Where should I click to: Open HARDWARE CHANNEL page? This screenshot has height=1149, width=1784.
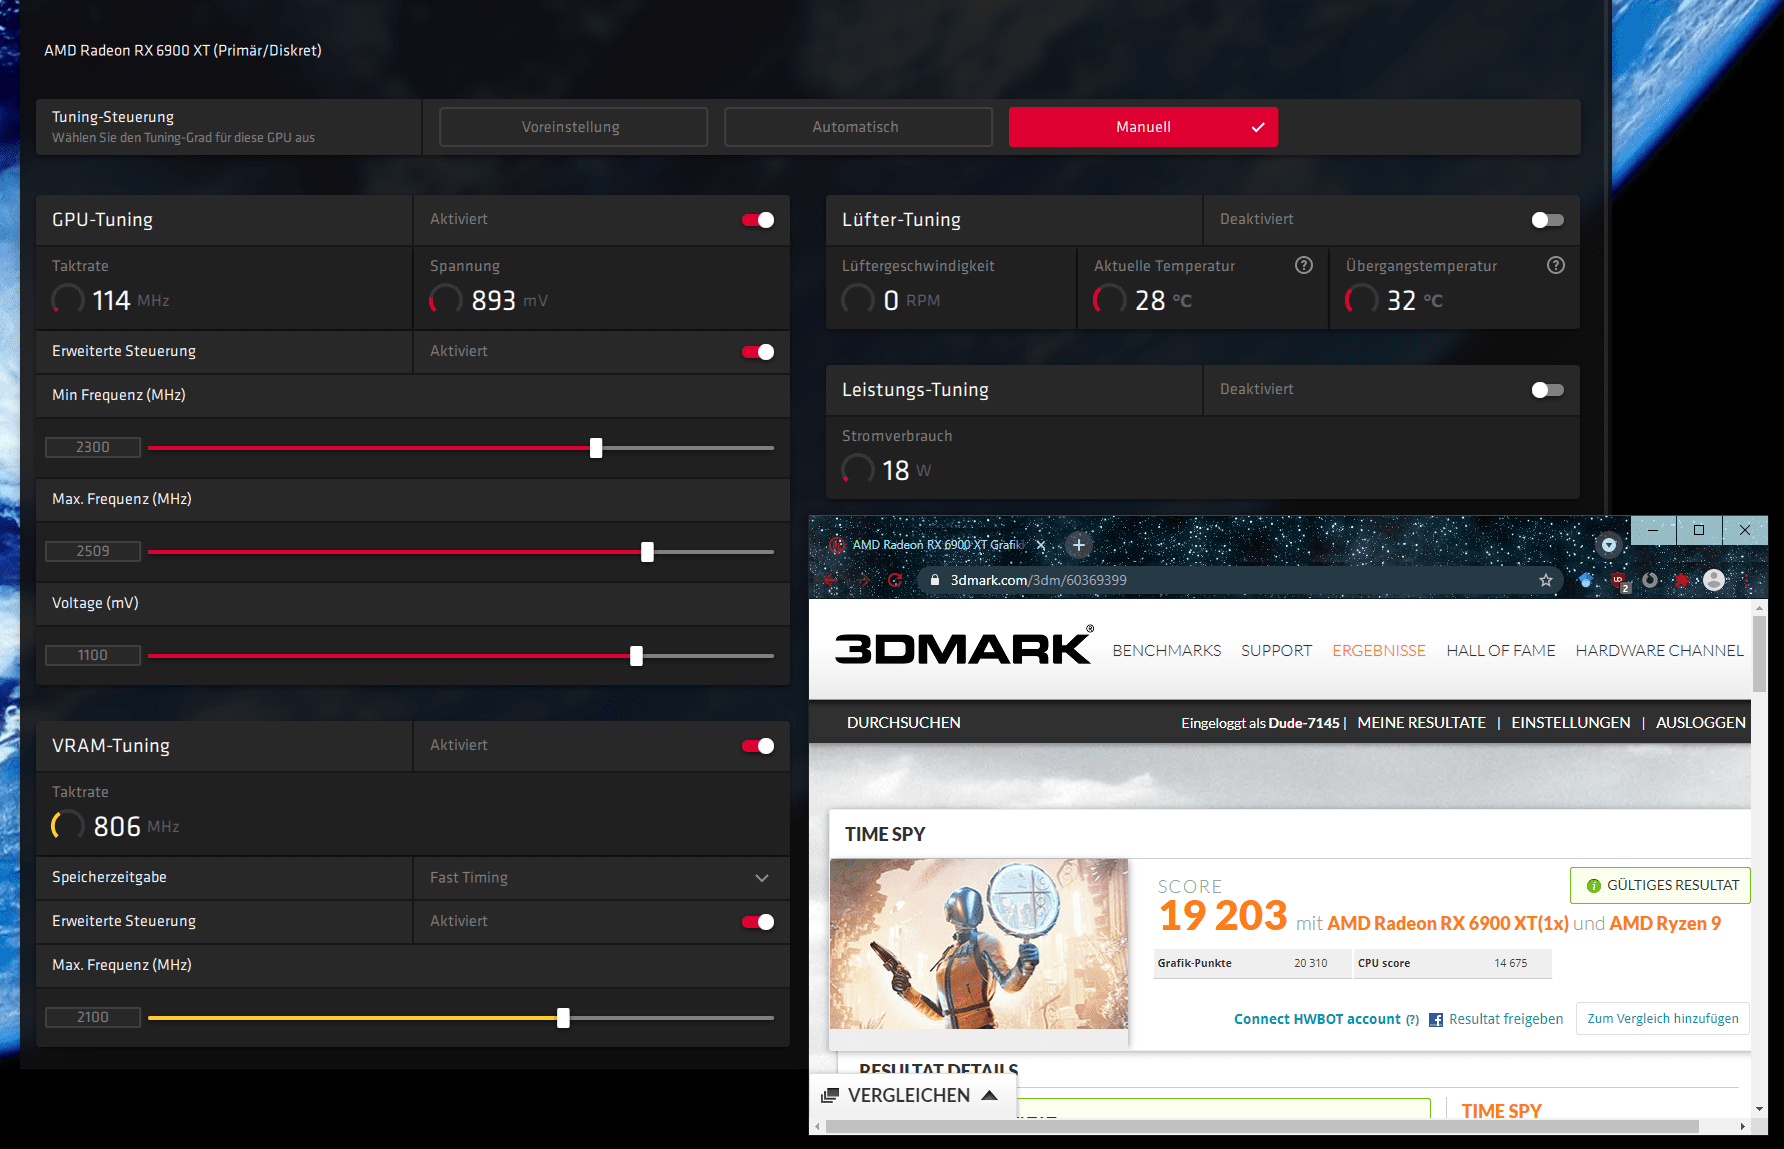click(x=1659, y=651)
